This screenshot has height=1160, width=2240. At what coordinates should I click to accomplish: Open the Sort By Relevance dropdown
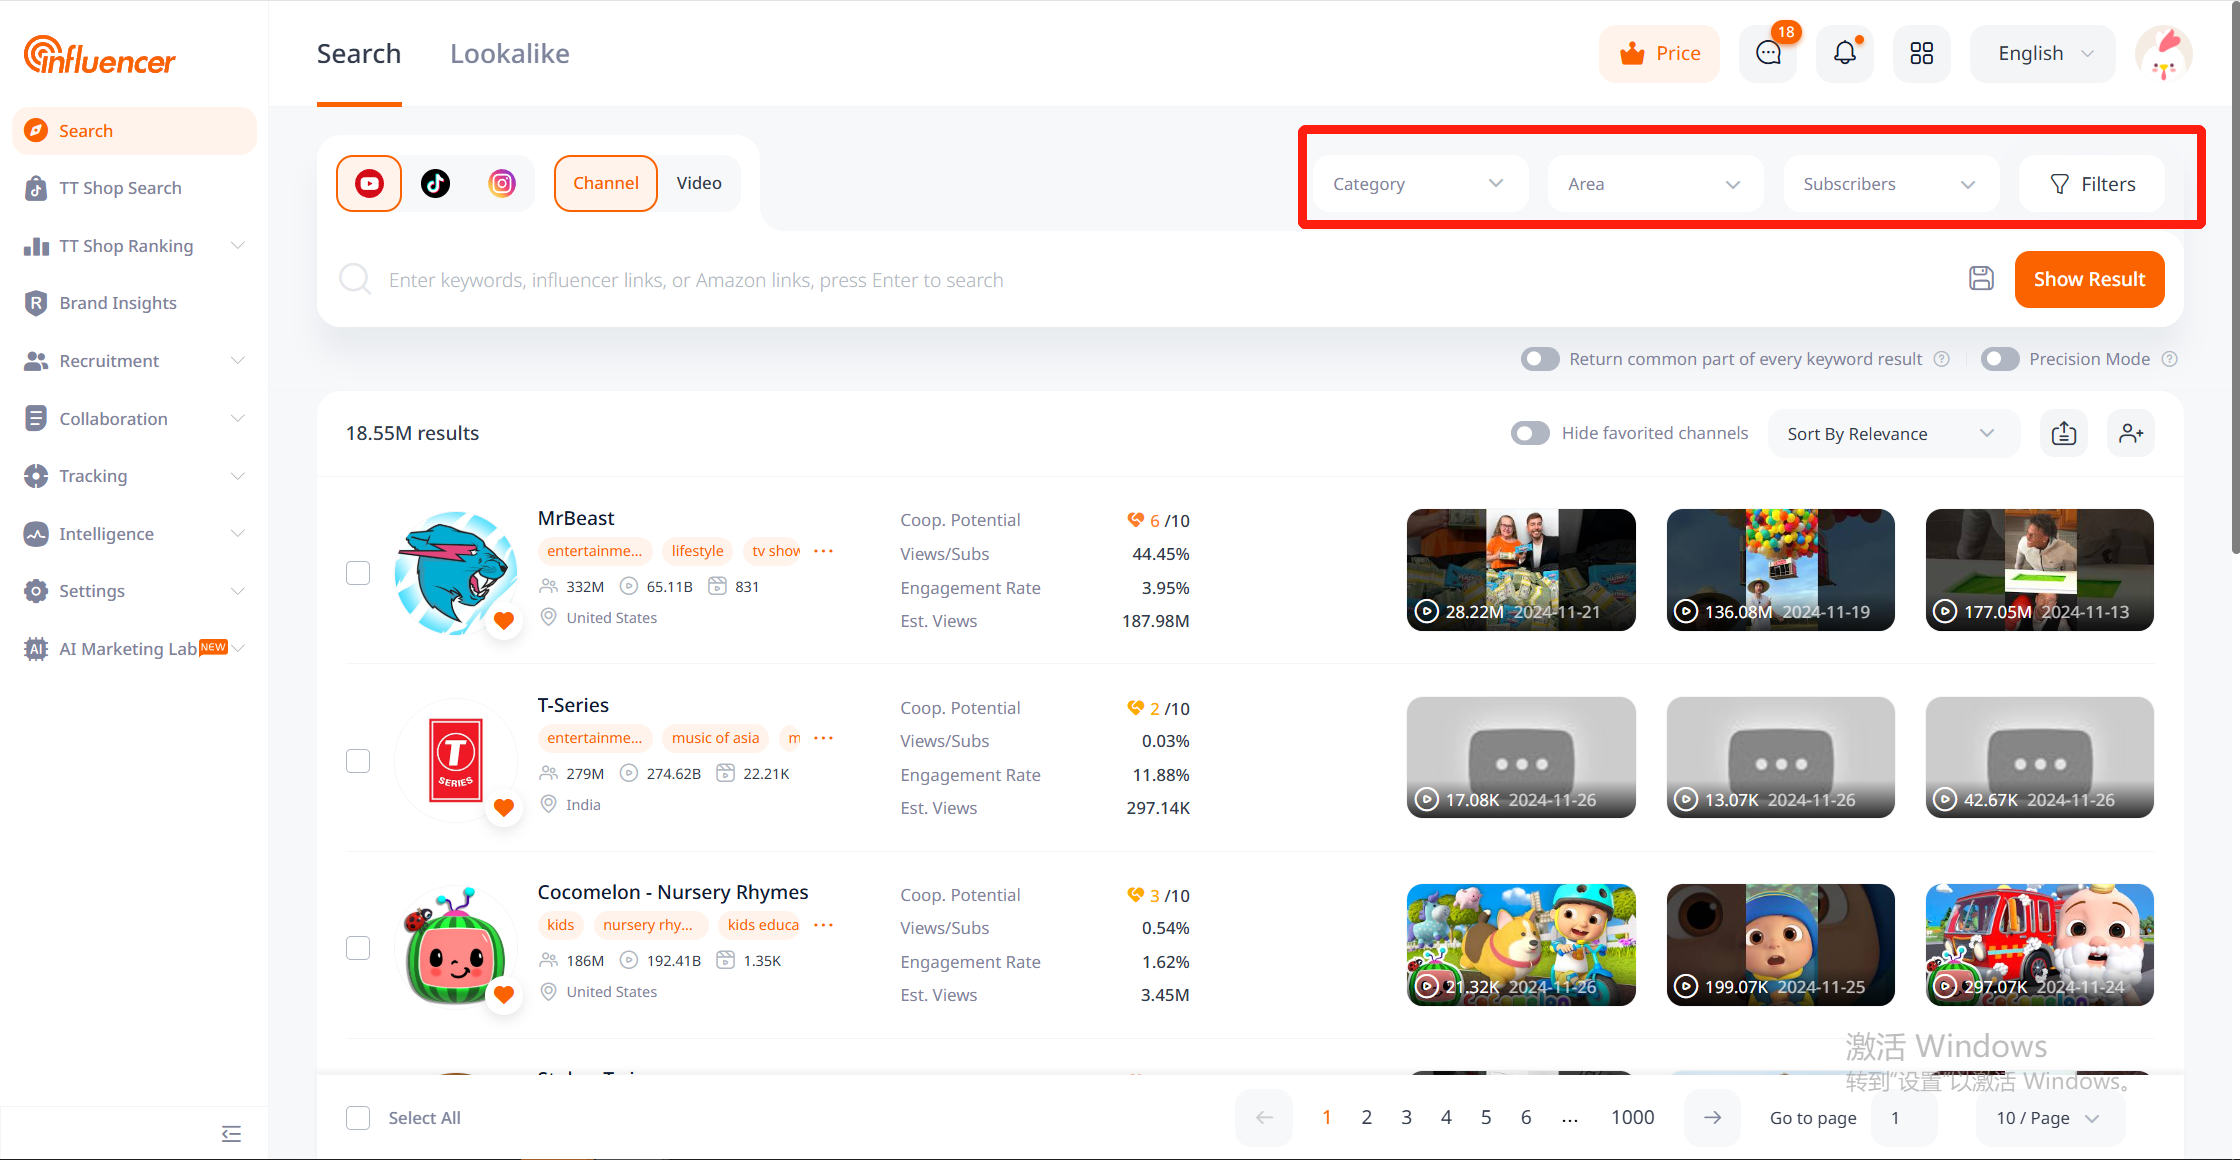coord(1891,434)
